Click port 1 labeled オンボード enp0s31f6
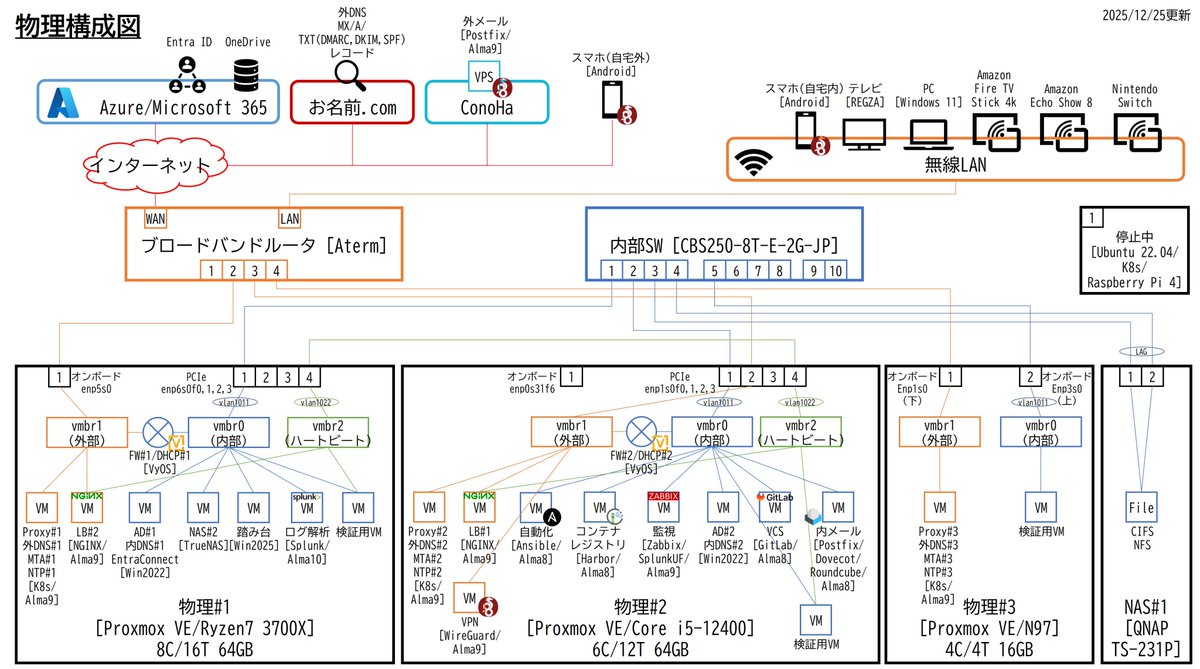Image resolution: width=1200 pixels, height=669 pixels. [571, 377]
